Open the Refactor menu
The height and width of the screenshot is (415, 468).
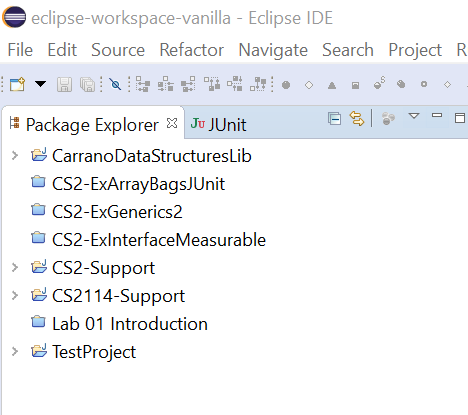point(192,50)
